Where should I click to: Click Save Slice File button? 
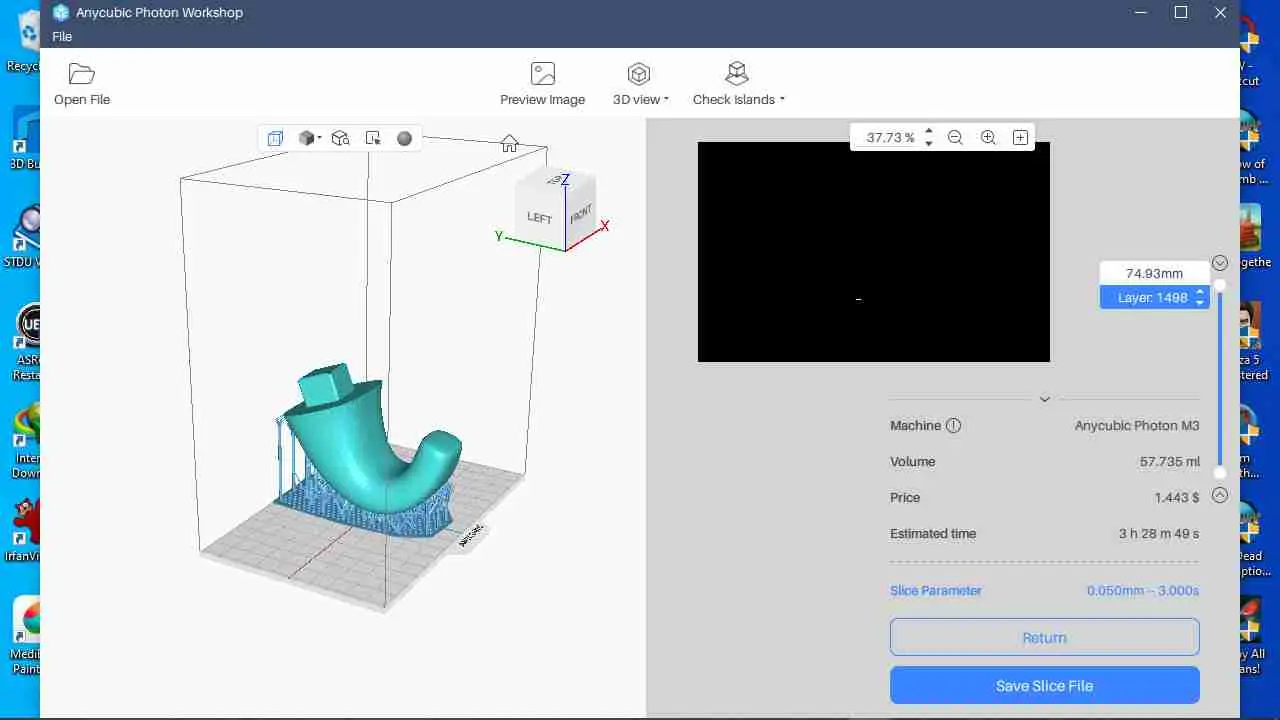[1044, 686]
